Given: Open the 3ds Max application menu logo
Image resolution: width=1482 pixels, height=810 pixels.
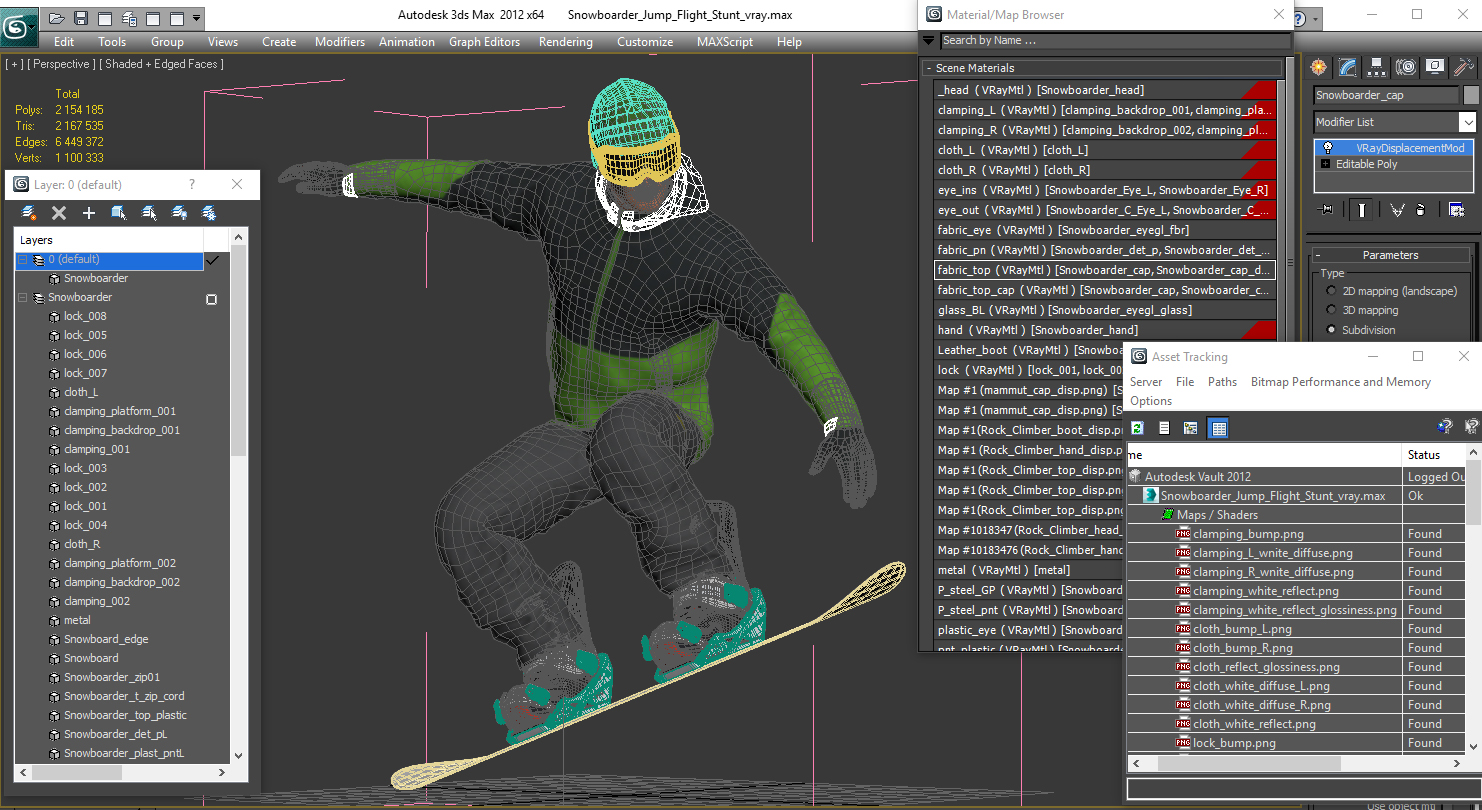Looking at the screenshot, I should tap(19, 25).
